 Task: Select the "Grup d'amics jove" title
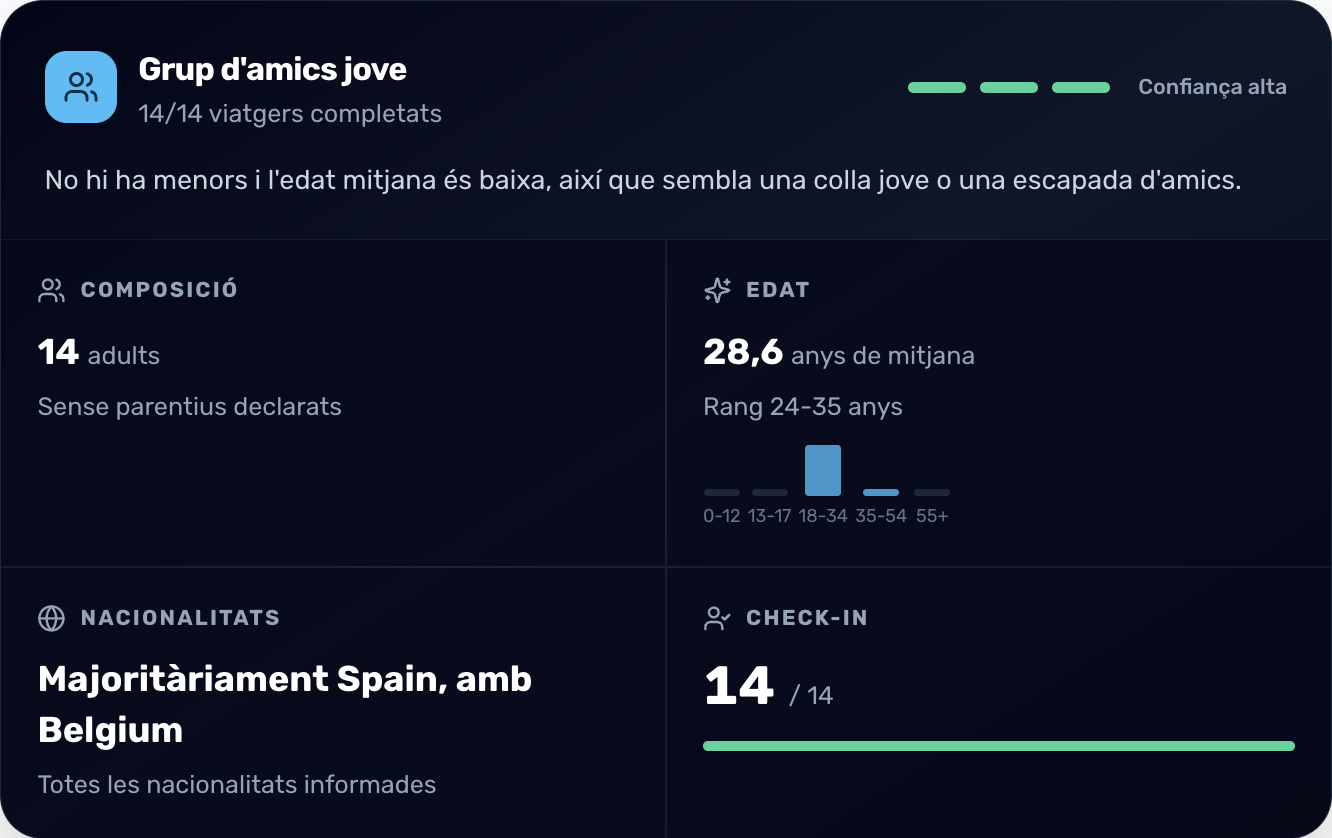(272, 69)
